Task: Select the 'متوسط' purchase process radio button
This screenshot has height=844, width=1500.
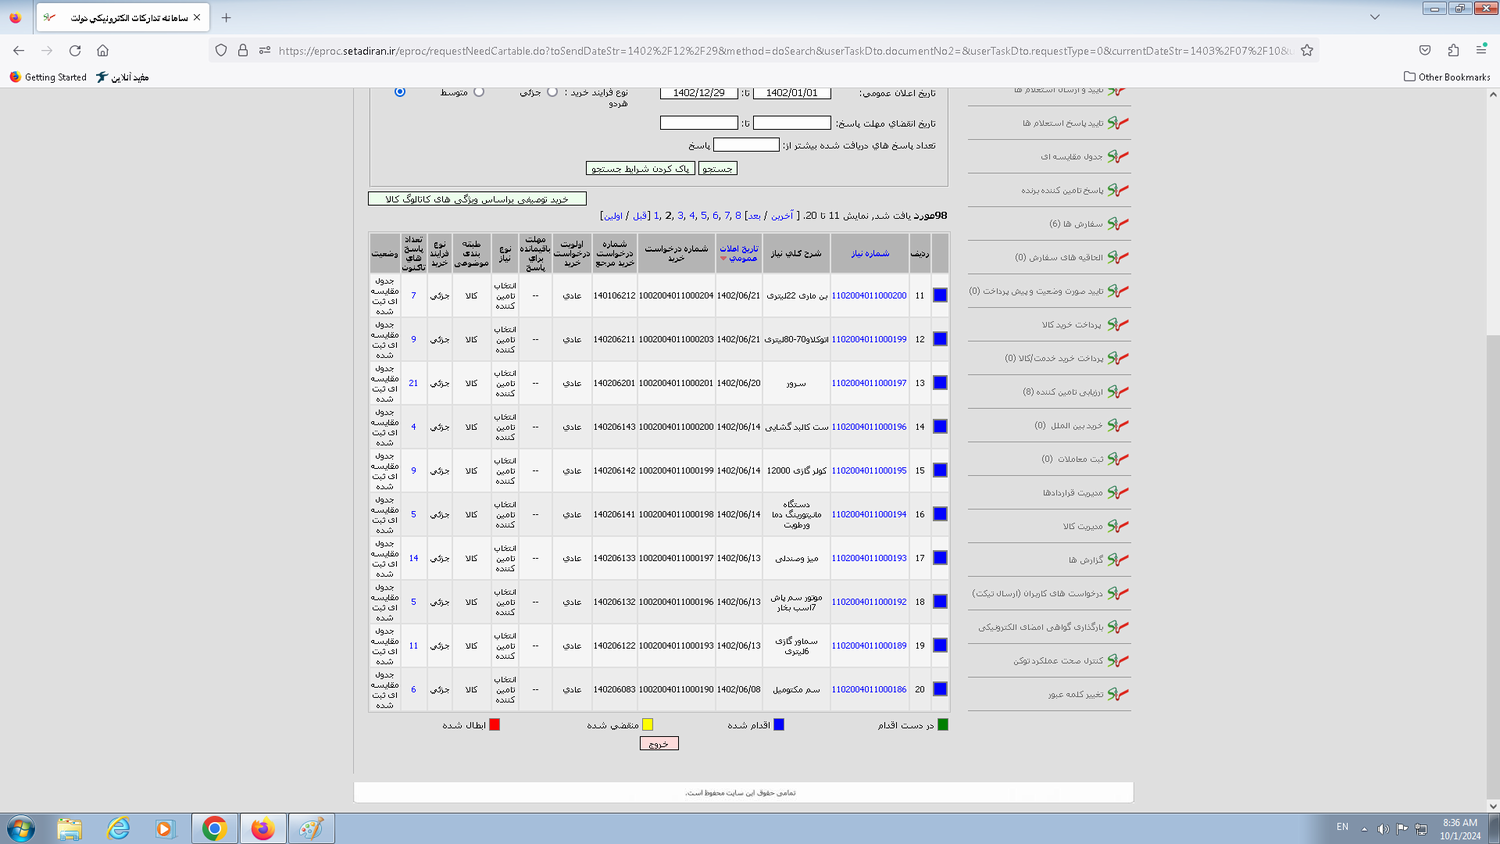Action: pos(479,92)
